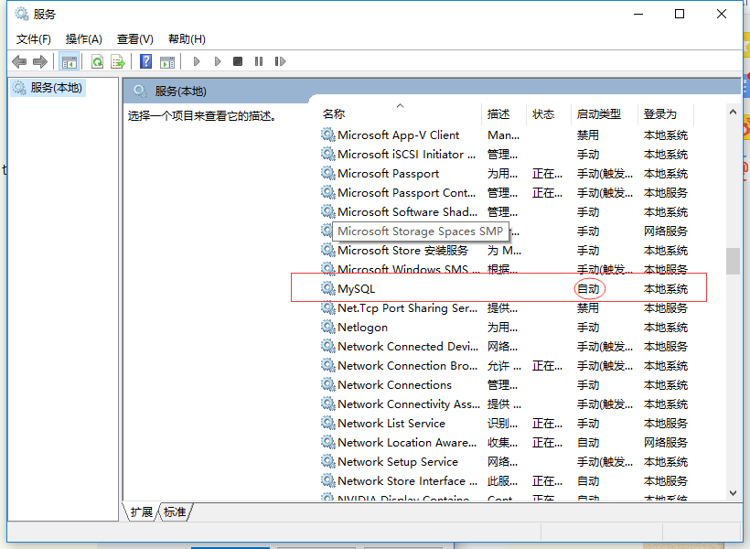Maximize the 服务 window
This screenshot has width=750, height=549.
click(679, 14)
